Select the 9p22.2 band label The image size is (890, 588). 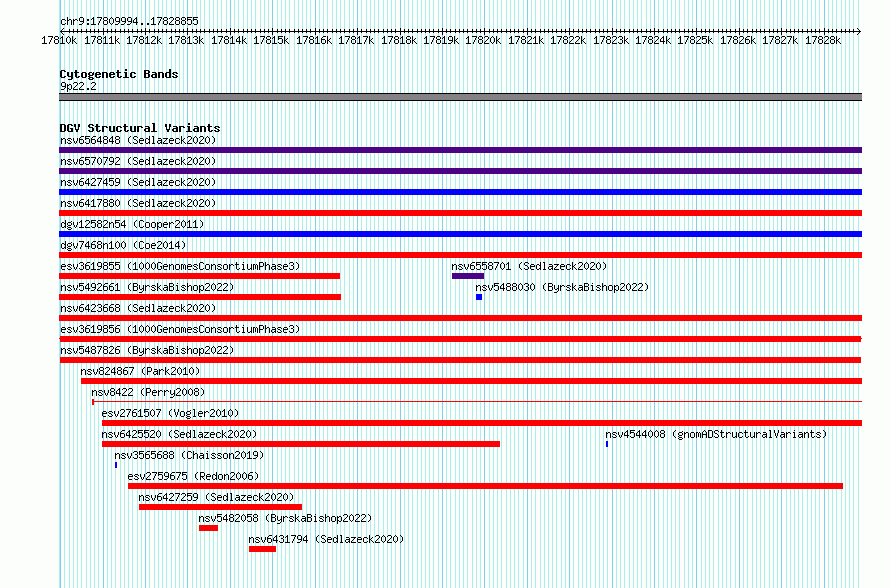point(78,86)
